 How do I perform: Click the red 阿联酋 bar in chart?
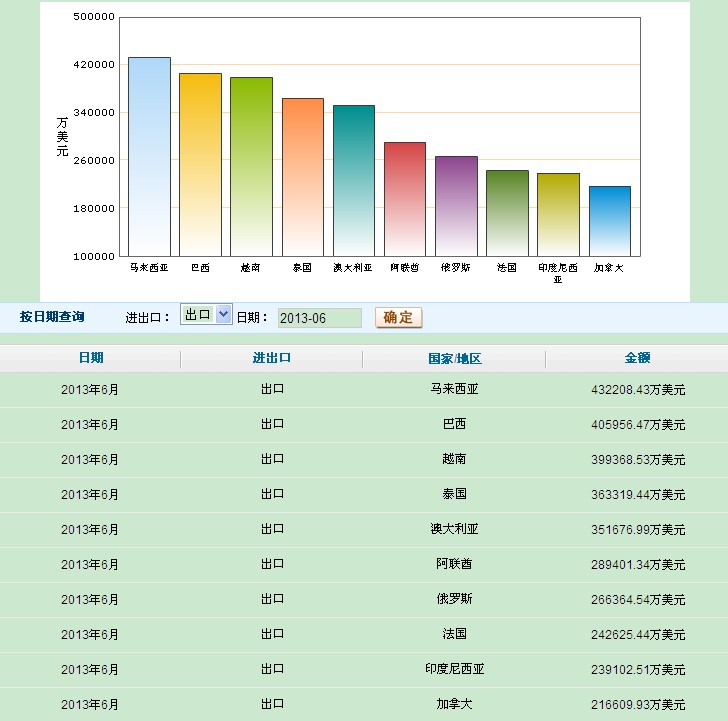tap(405, 198)
